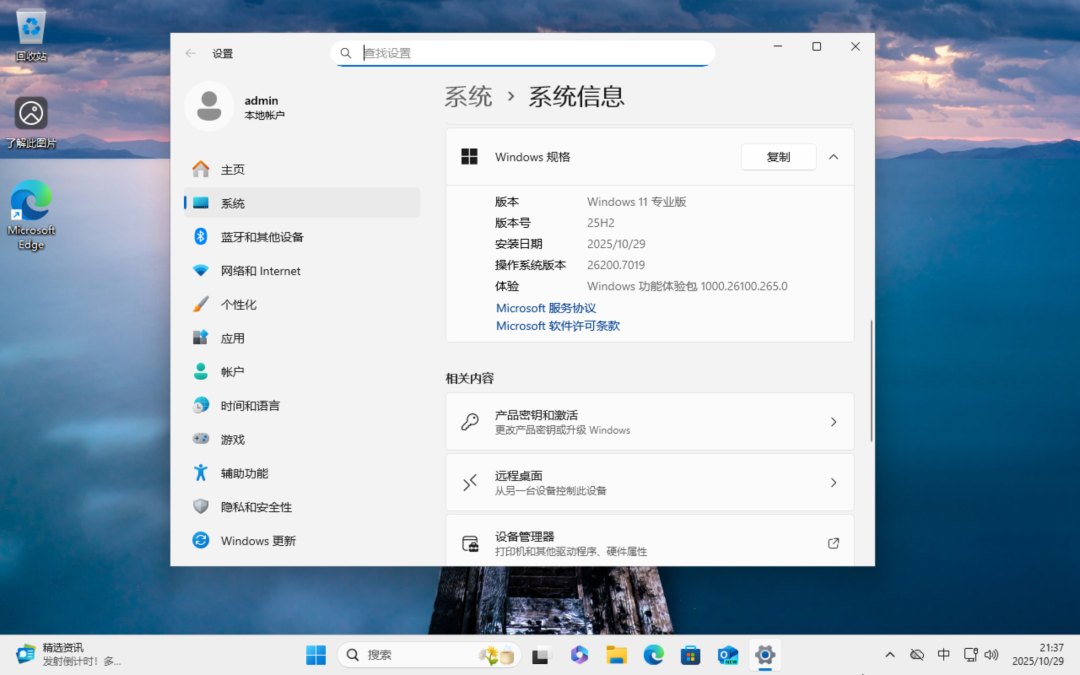Click the settings page scrollbar

coord(871,381)
